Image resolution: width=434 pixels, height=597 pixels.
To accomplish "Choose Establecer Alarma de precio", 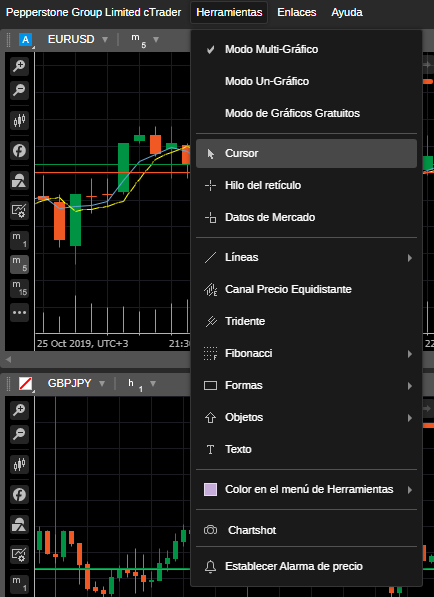I will click(x=306, y=567).
